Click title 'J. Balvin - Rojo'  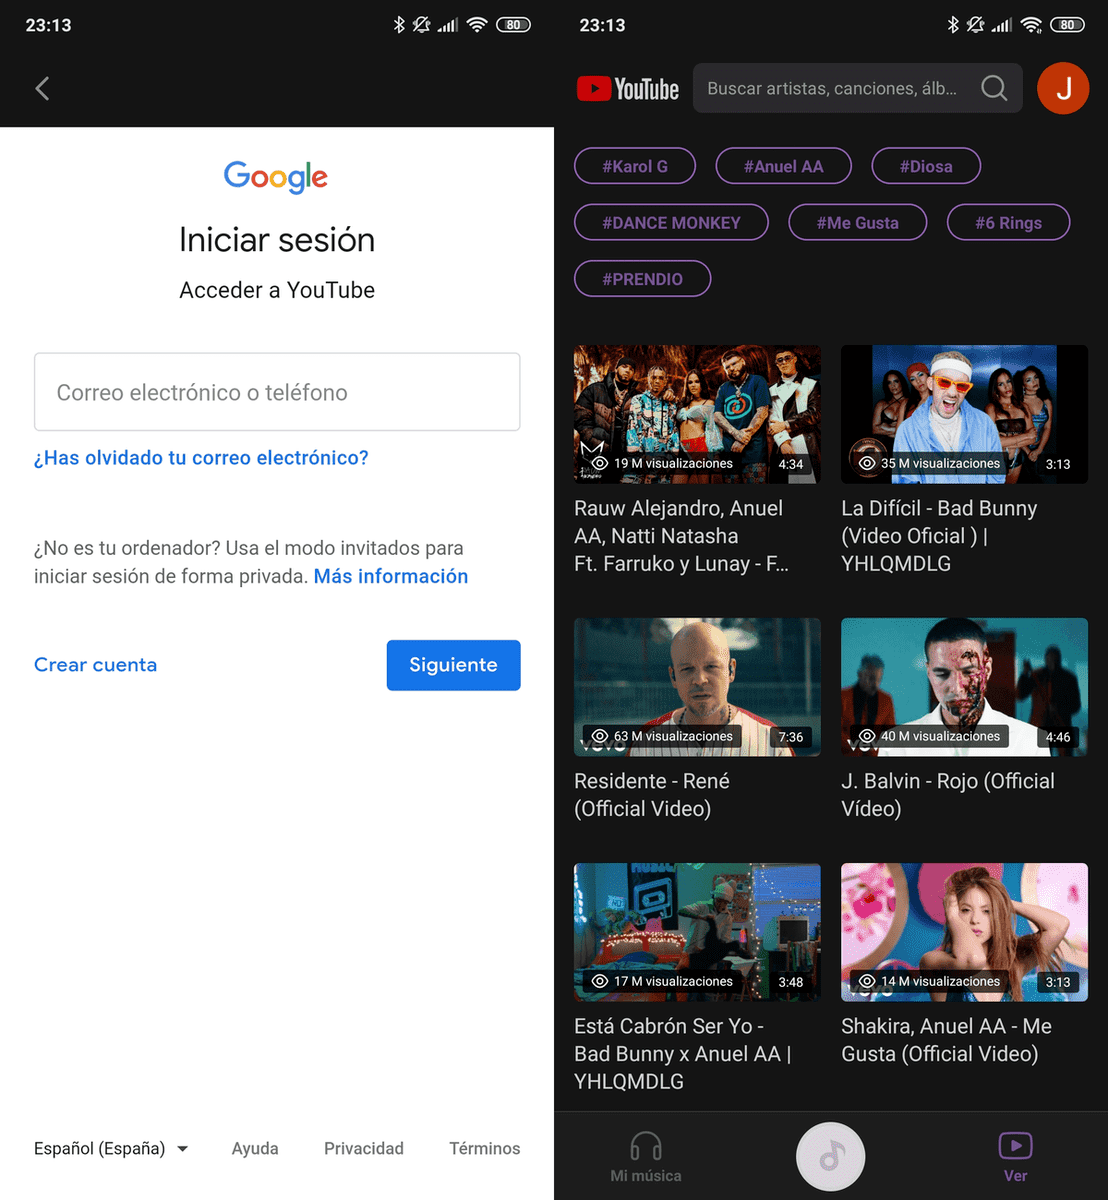tap(948, 795)
